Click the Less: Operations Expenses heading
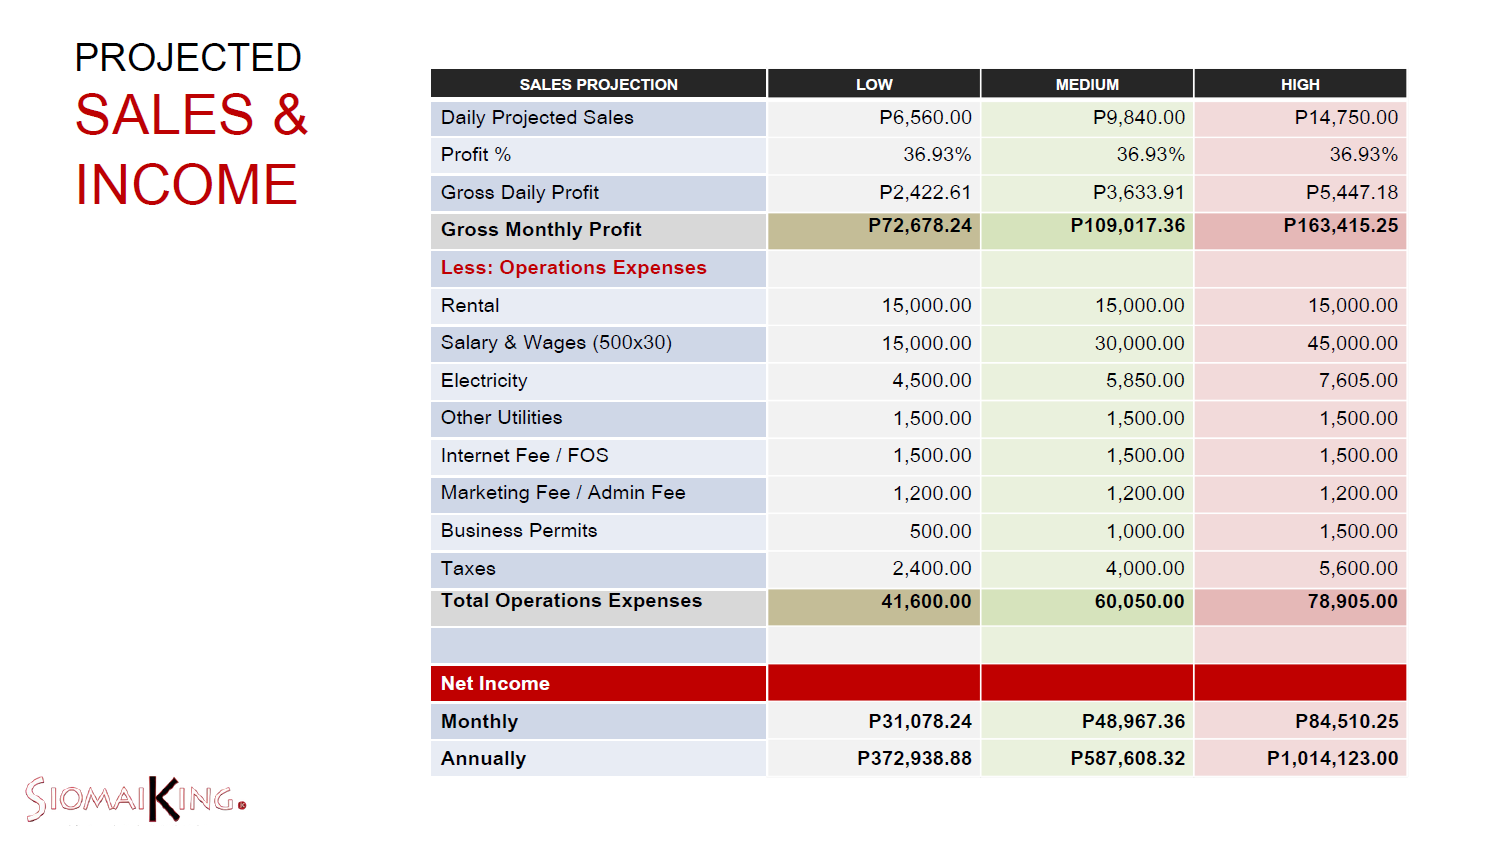This screenshot has width=1499, height=841. [x=574, y=268]
